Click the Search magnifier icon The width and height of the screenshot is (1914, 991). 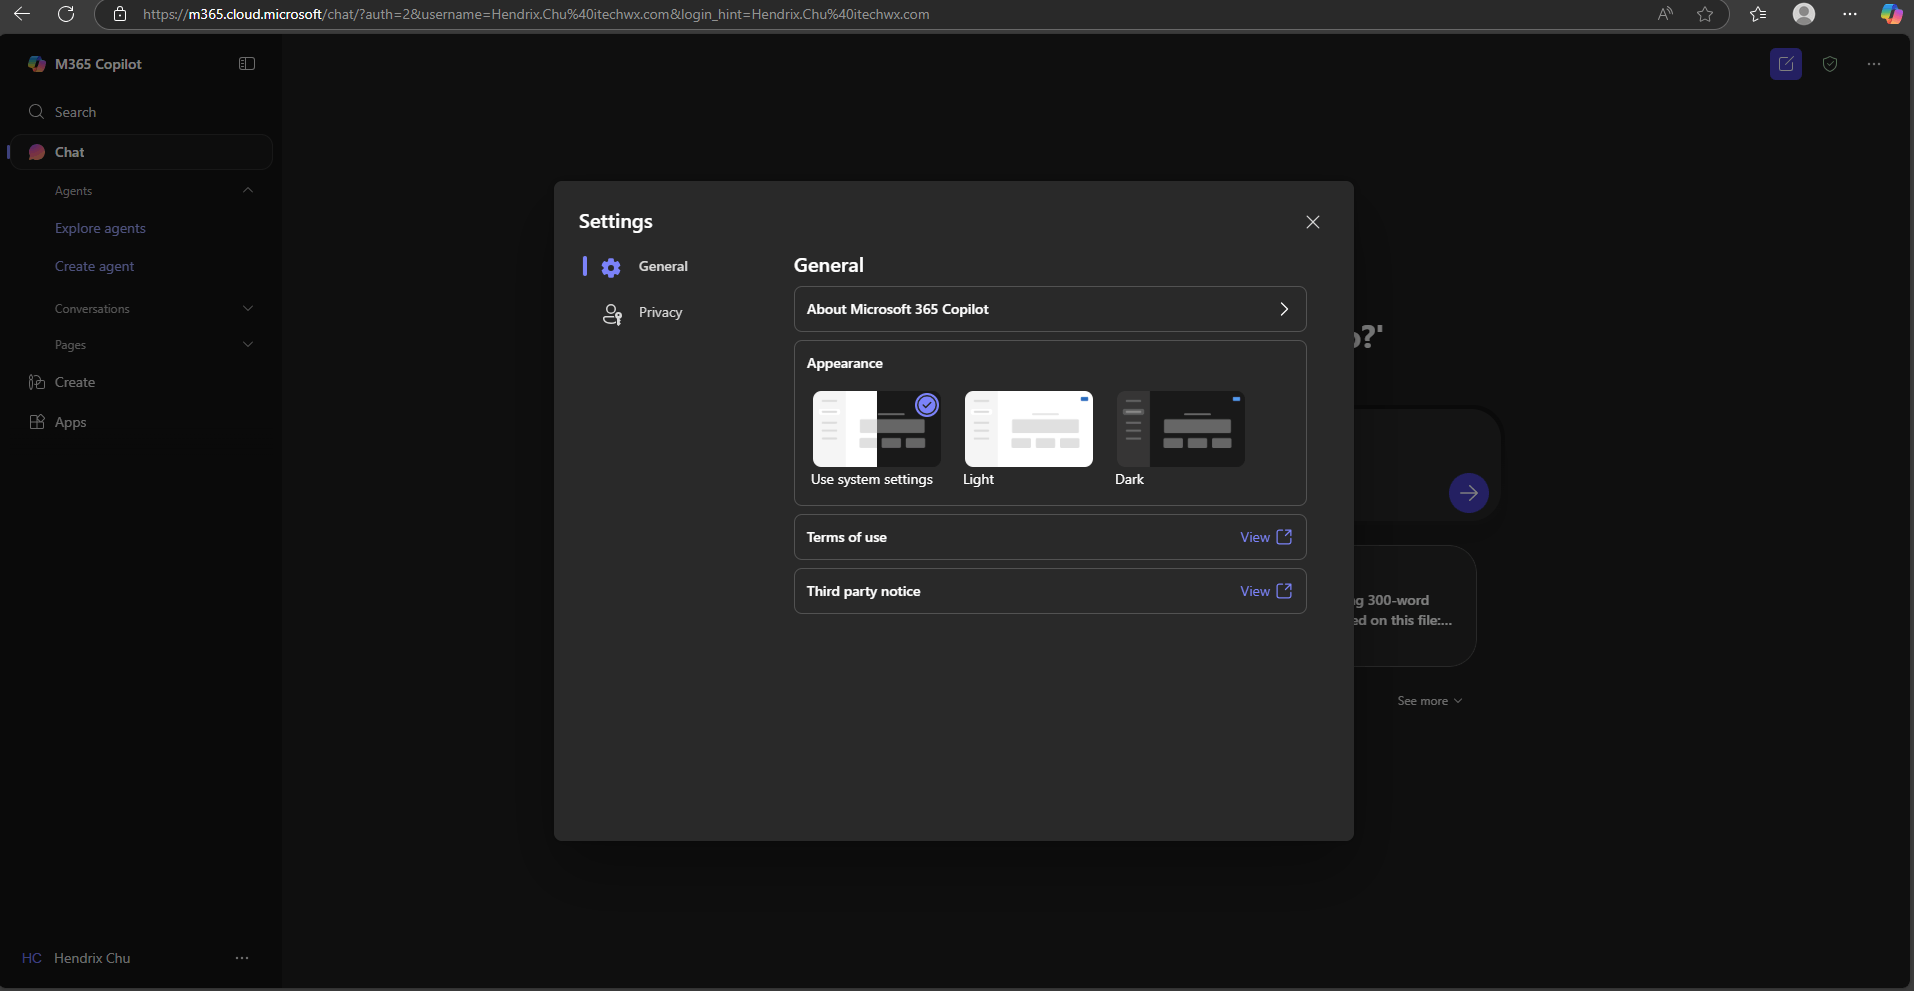click(x=37, y=112)
